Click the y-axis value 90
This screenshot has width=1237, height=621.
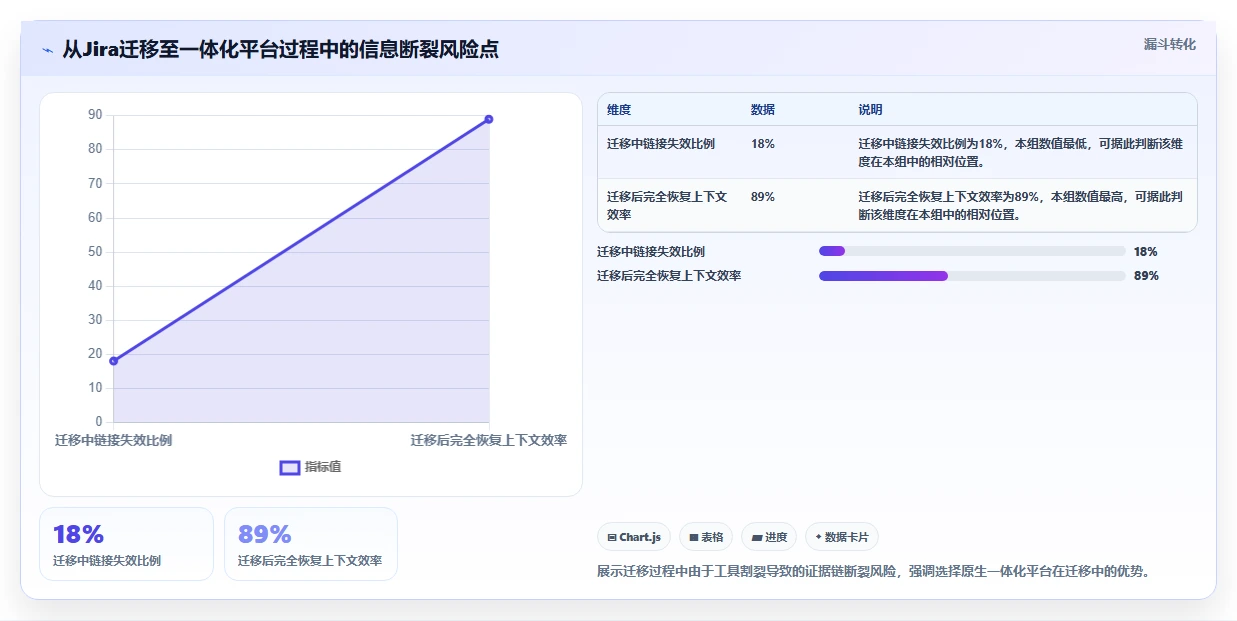pos(95,115)
